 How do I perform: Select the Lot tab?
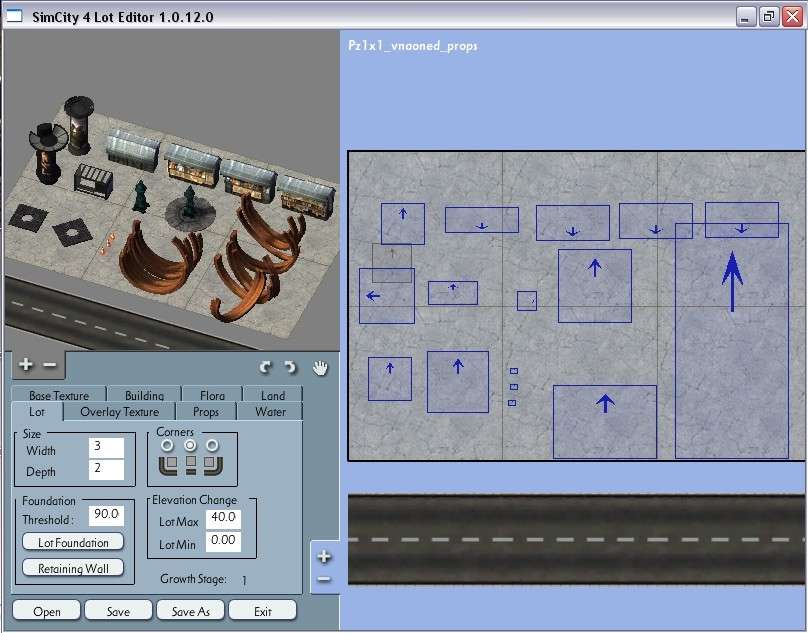37,412
